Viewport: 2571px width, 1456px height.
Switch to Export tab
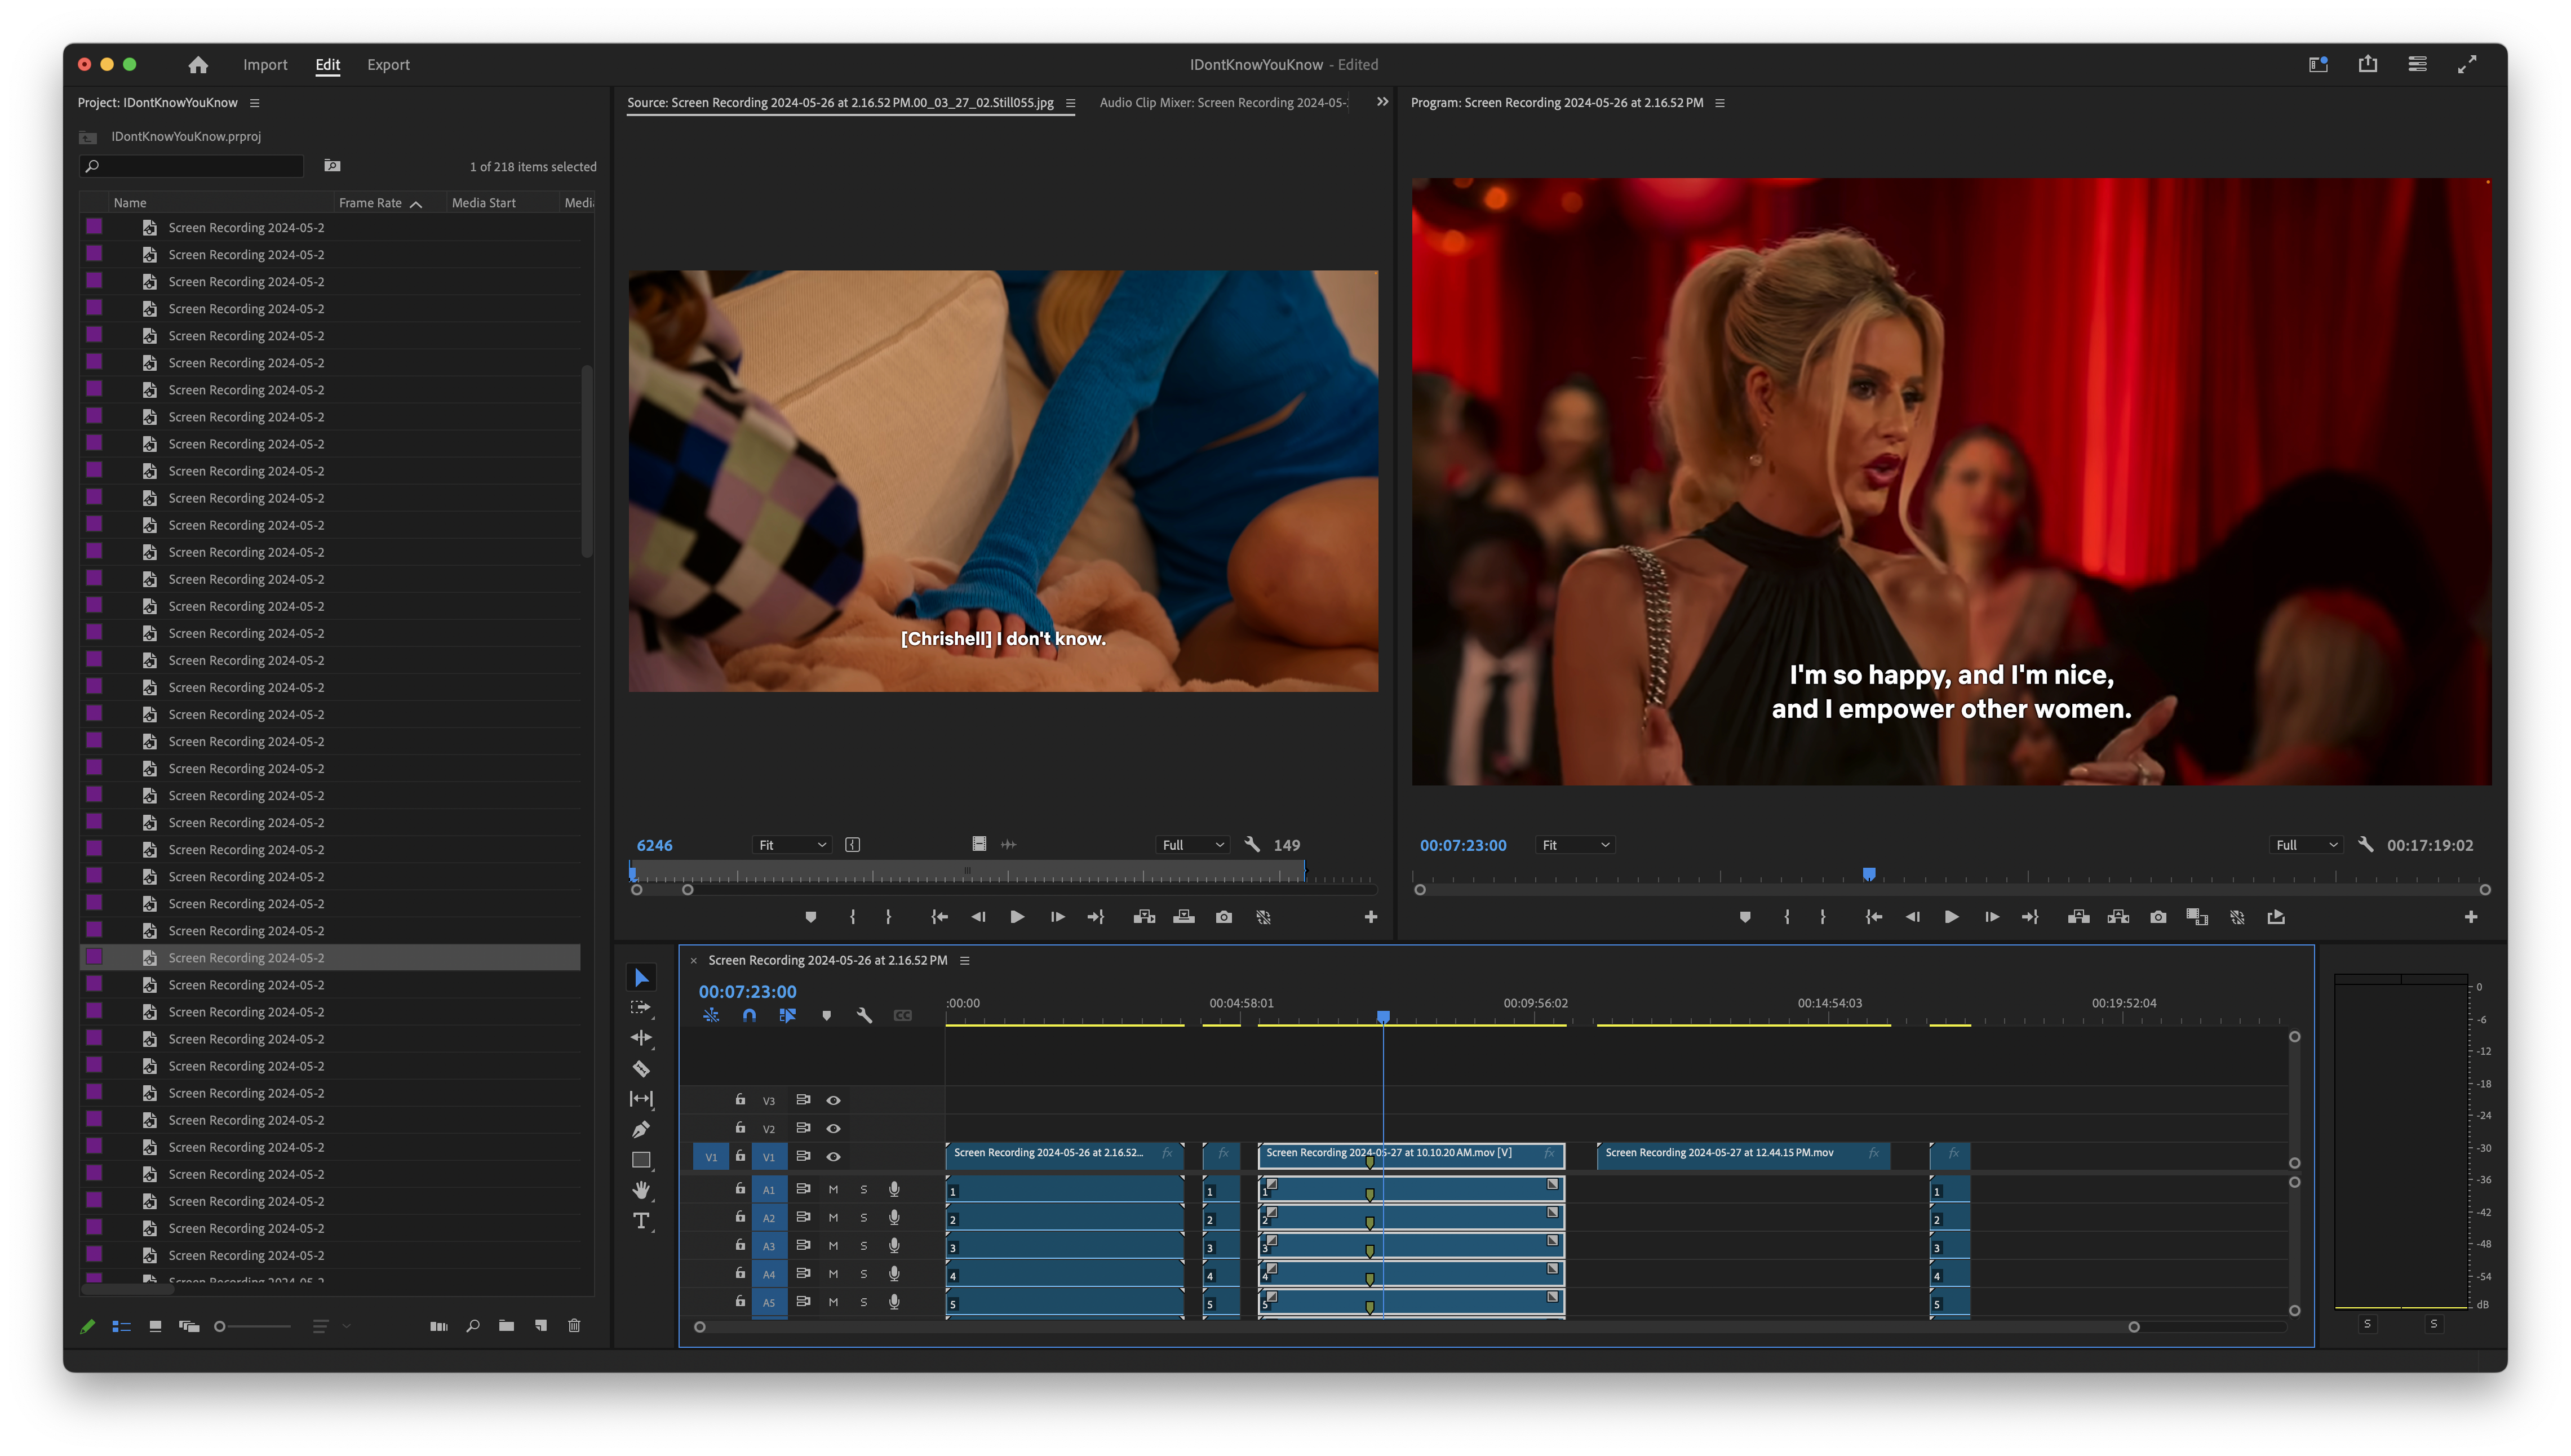coord(388,64)
